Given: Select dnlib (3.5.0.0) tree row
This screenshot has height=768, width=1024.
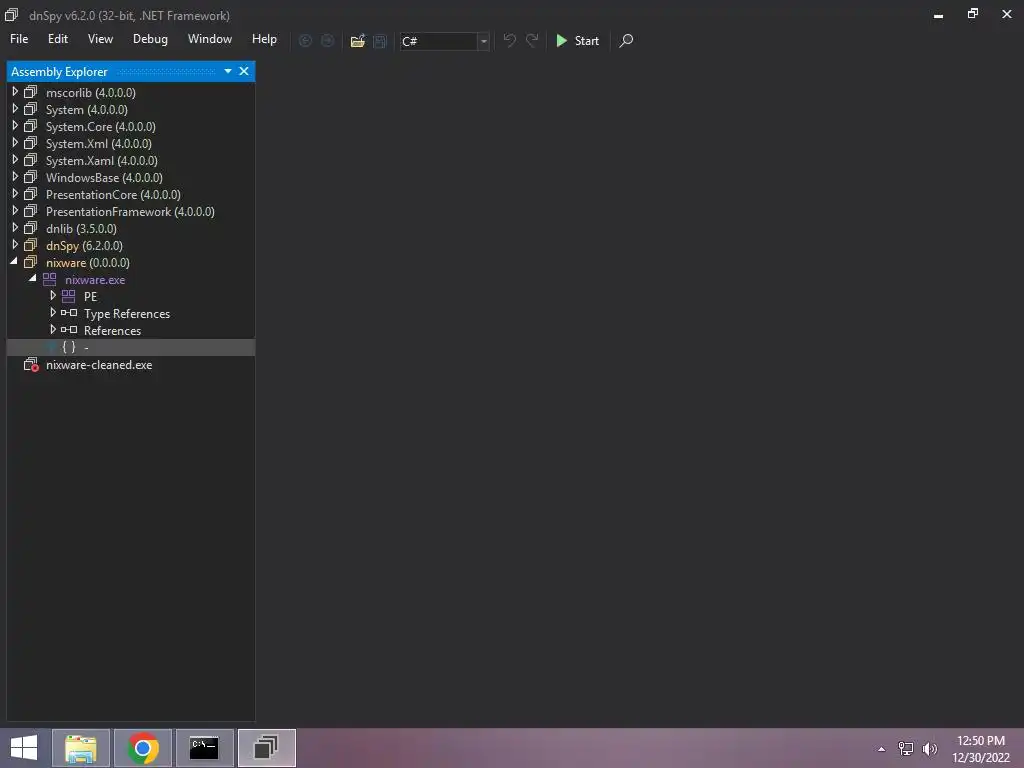Looking at the screenshot, I should click(131, 229).
